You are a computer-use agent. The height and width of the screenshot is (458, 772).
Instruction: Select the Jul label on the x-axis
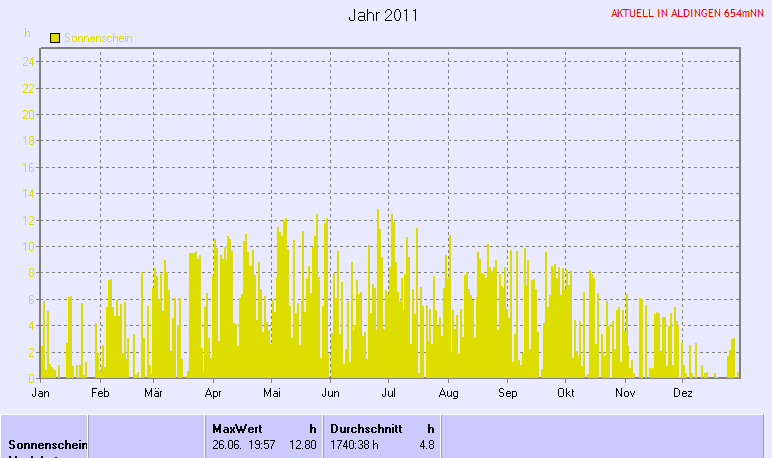pos(389,393)
